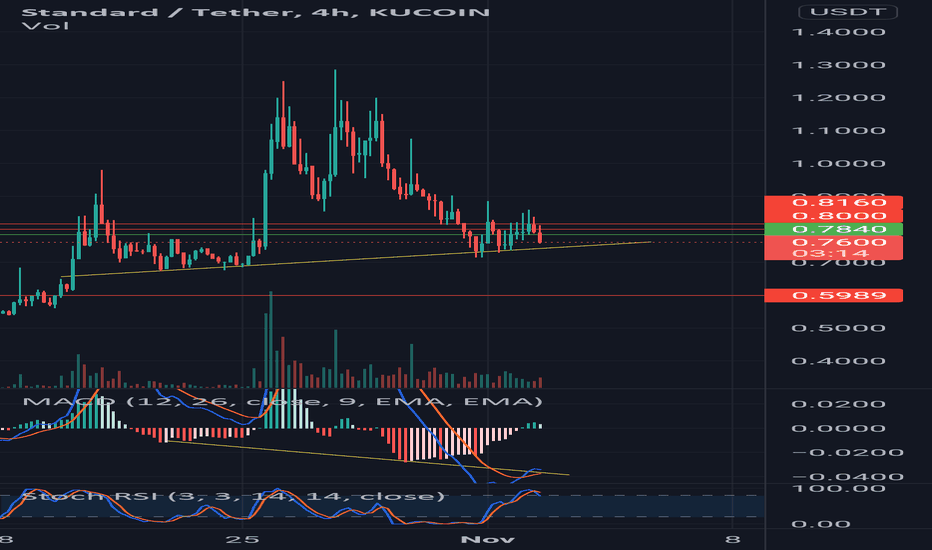Click the USDT currency selector button

[848, 11]
